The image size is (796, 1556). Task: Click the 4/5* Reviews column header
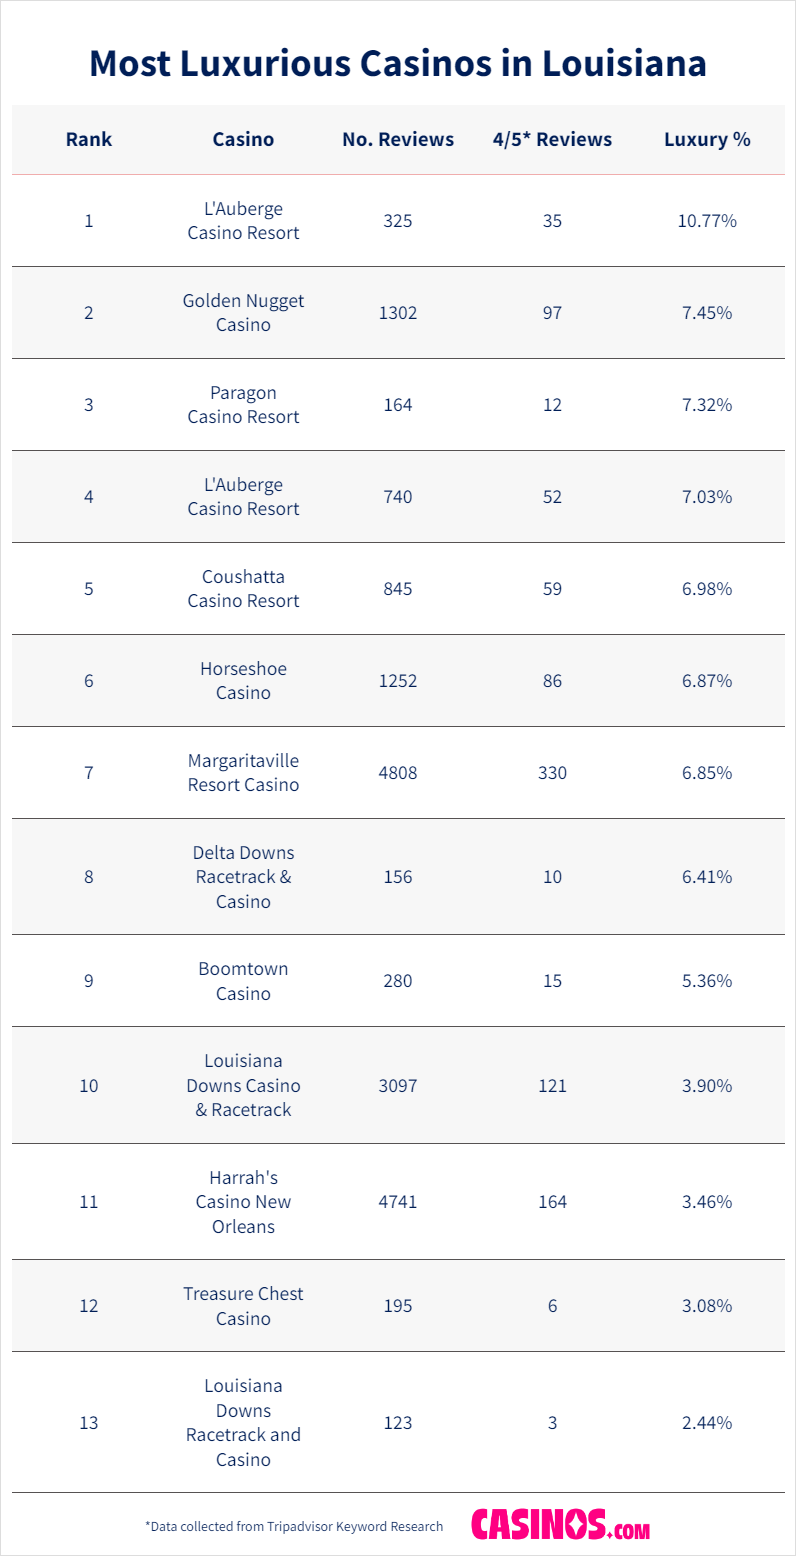(552, 139)
